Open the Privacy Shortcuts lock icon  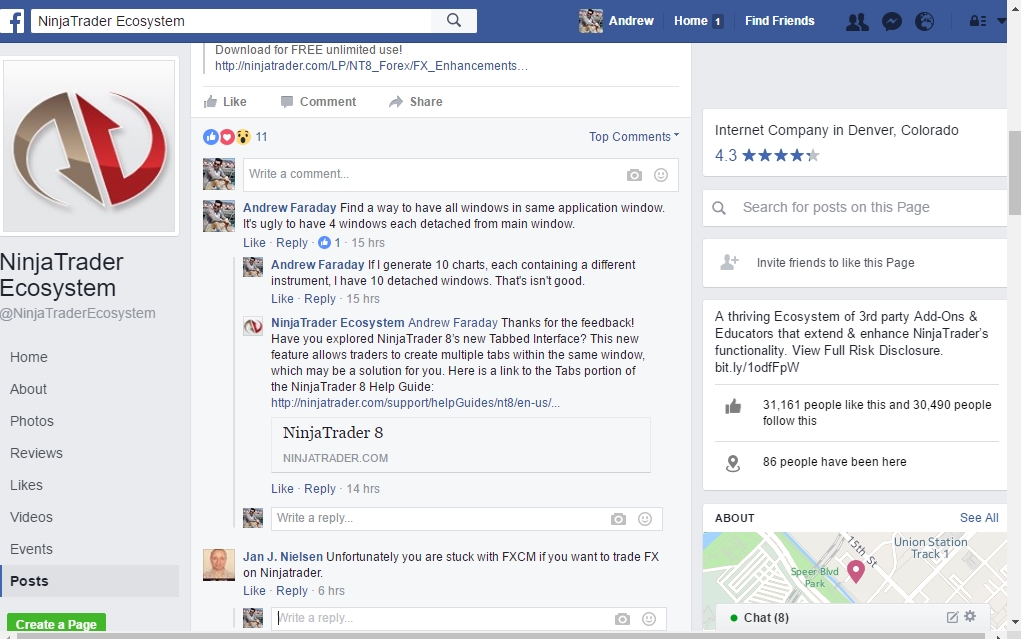click(977, 21)
